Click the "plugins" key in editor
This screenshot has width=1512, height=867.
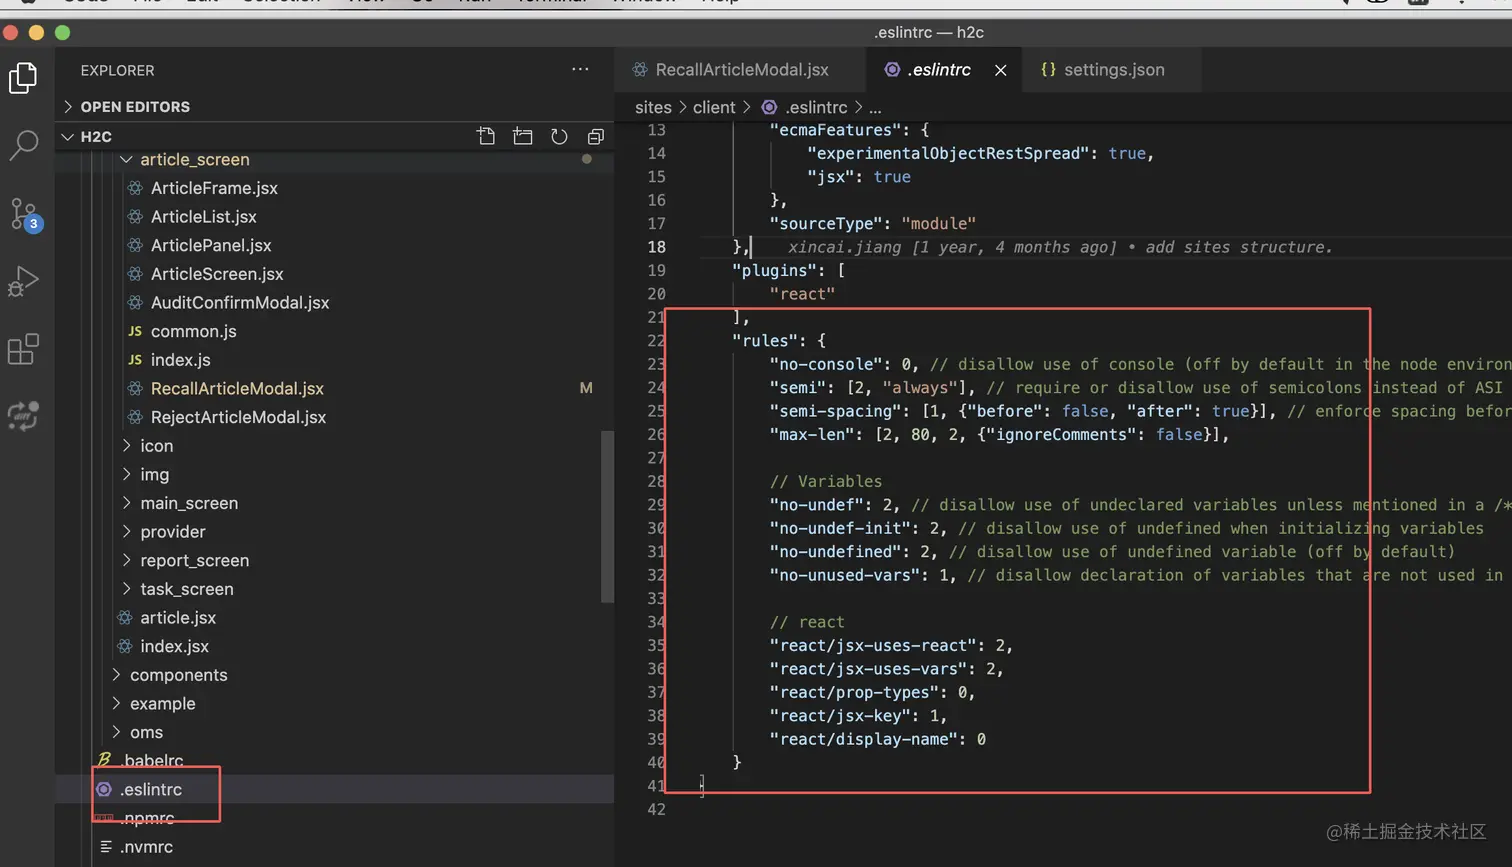(x=775, y=271)
